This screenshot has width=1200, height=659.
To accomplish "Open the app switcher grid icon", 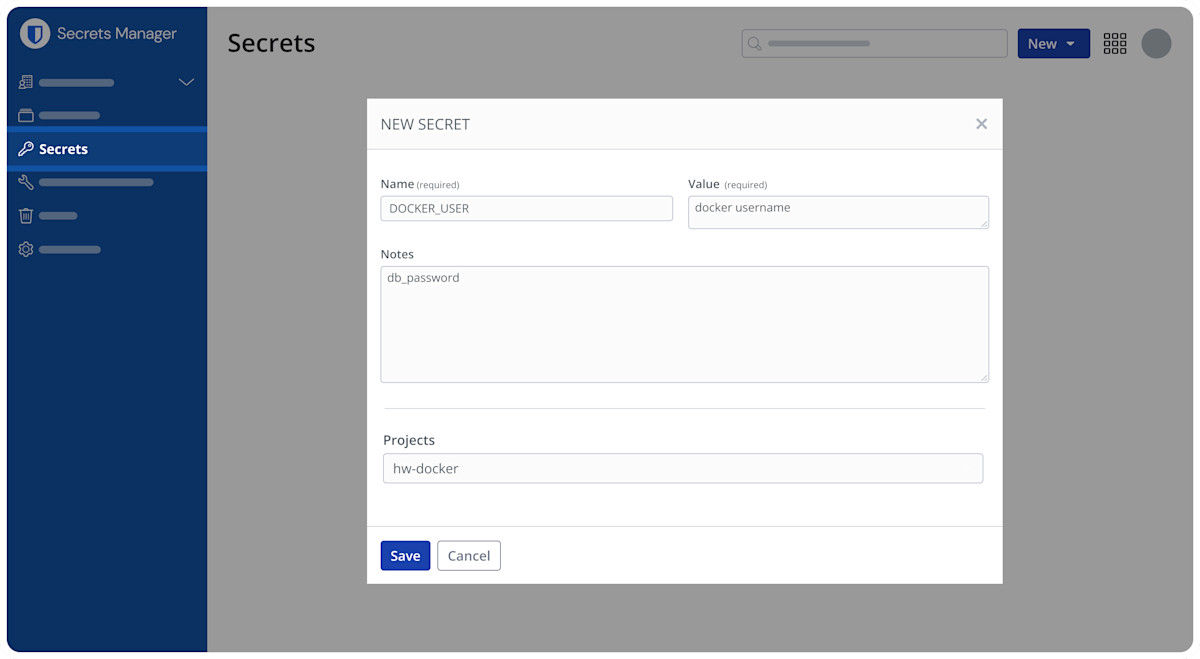I will point(1115,43).
